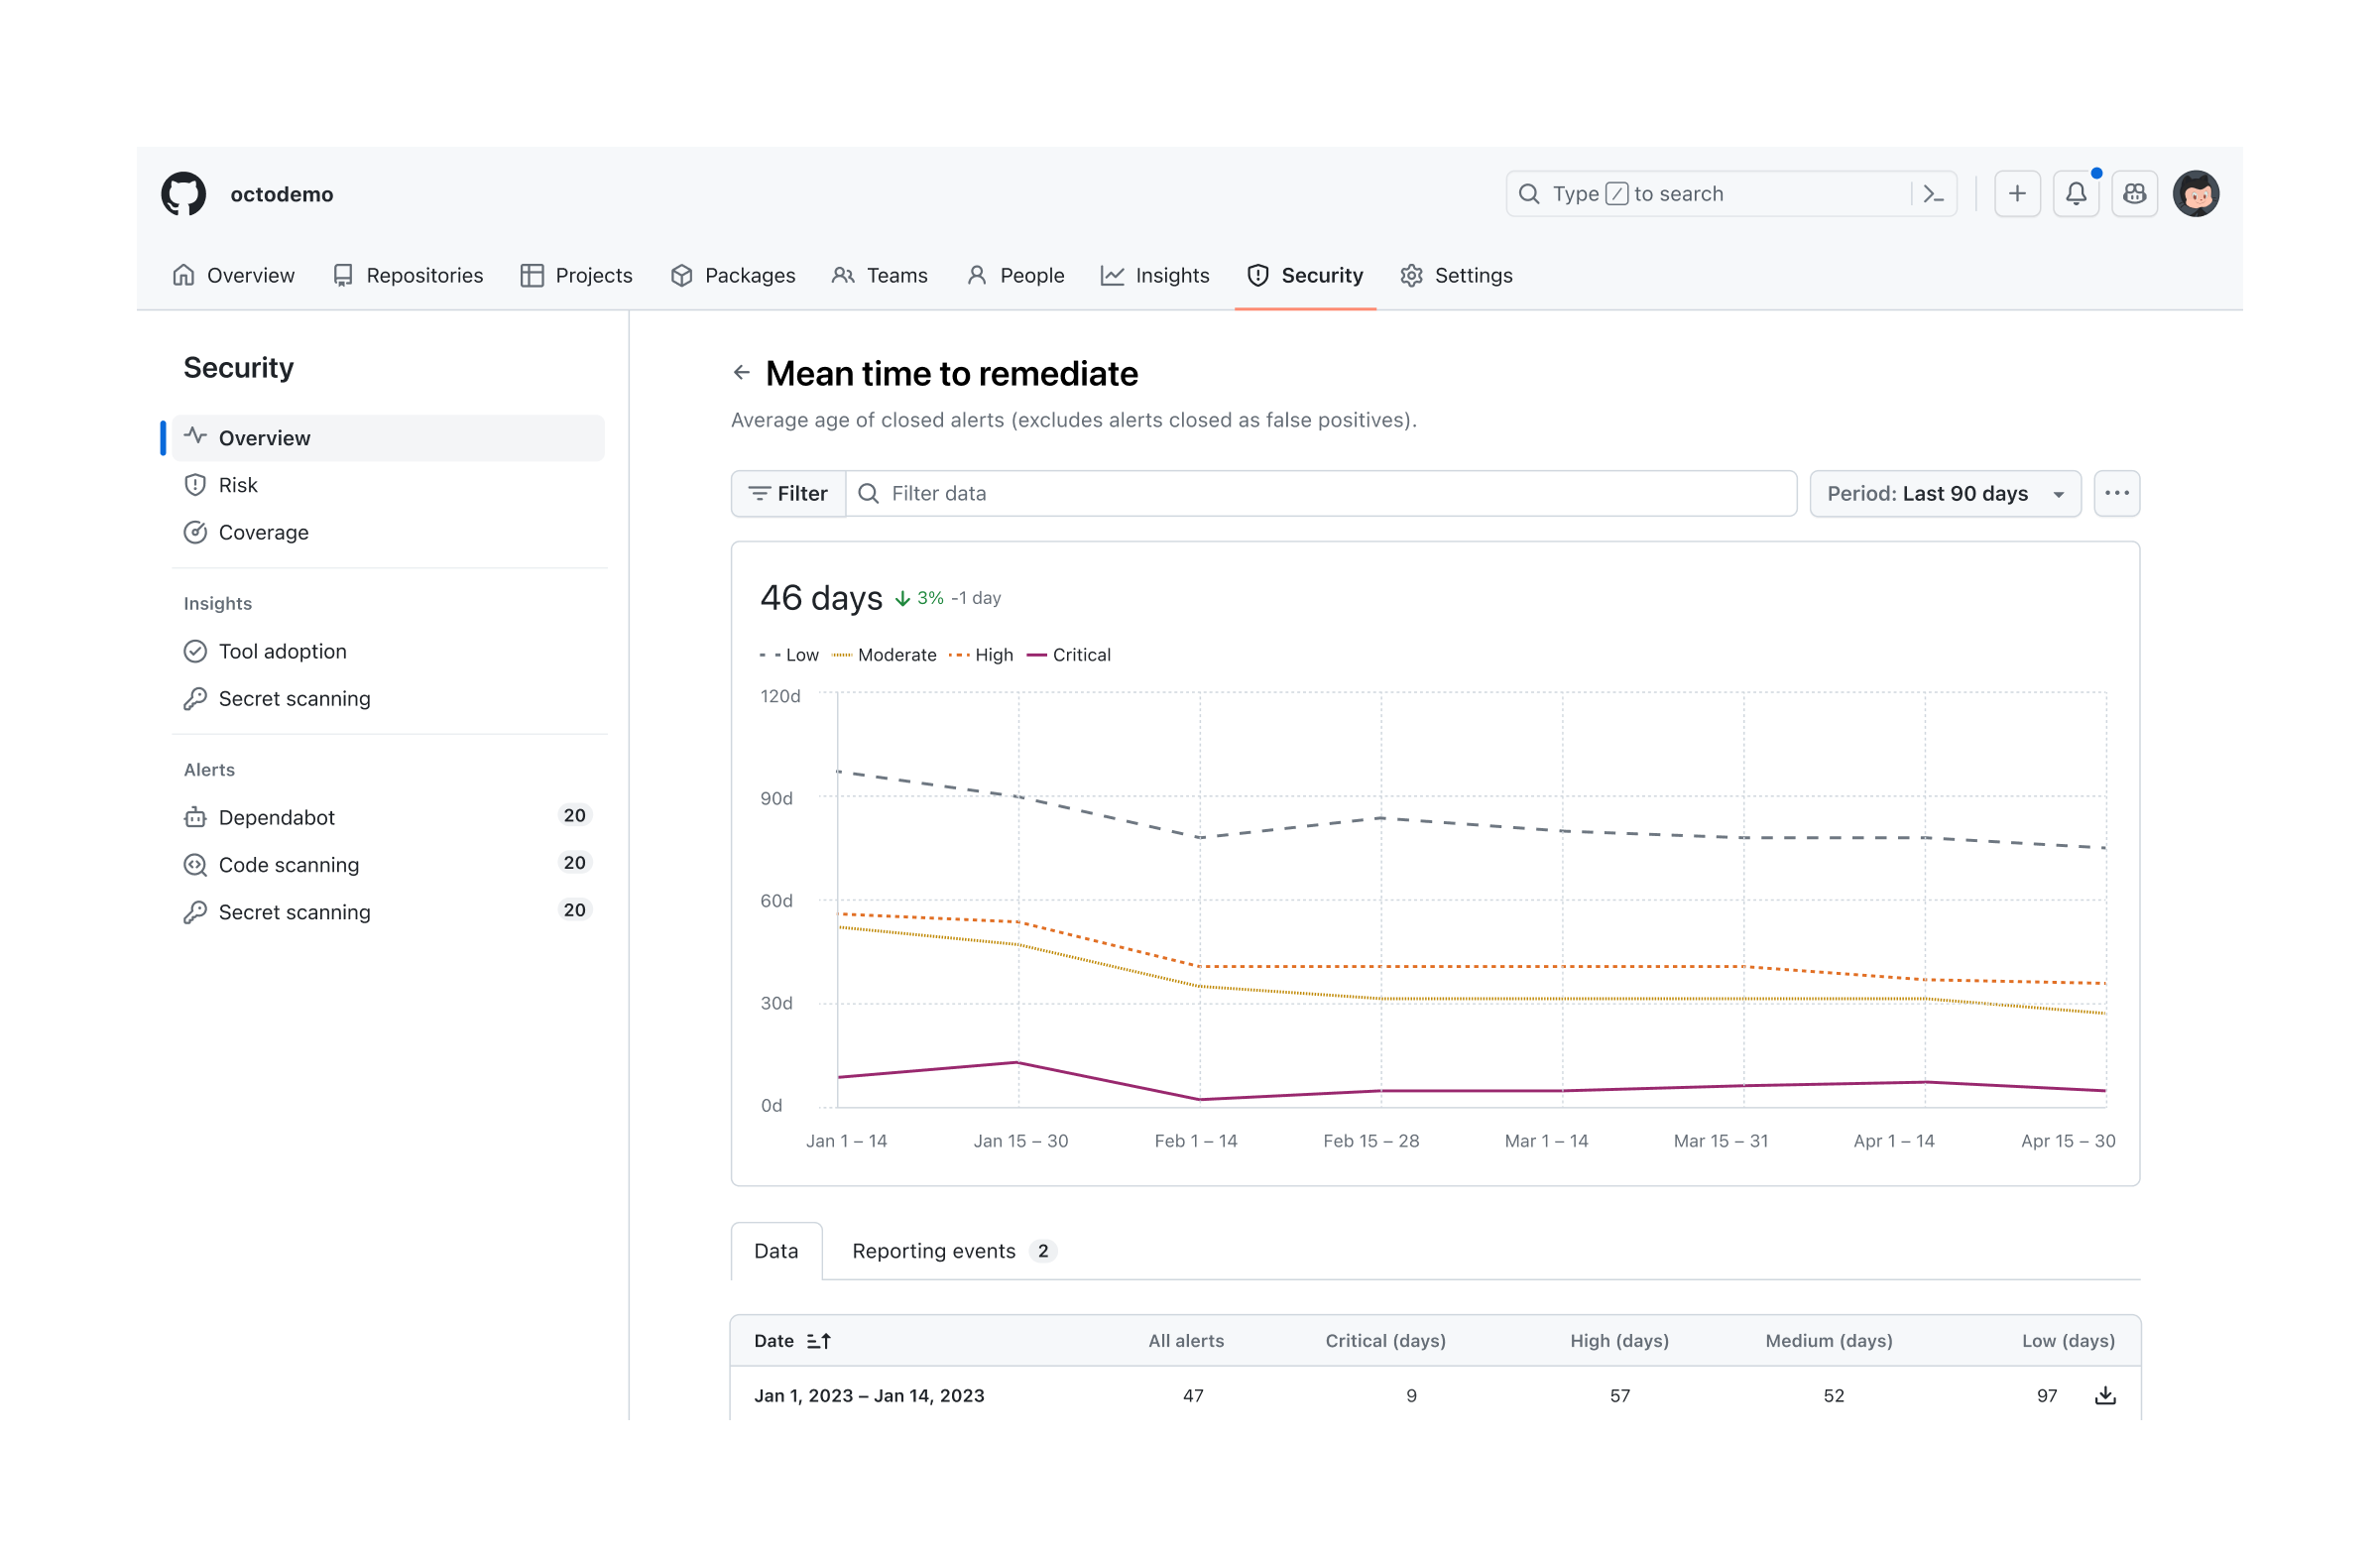The image size is (2380, 1565).
Task: Click the Filter data input field
Action: [x=1100, y=492]
